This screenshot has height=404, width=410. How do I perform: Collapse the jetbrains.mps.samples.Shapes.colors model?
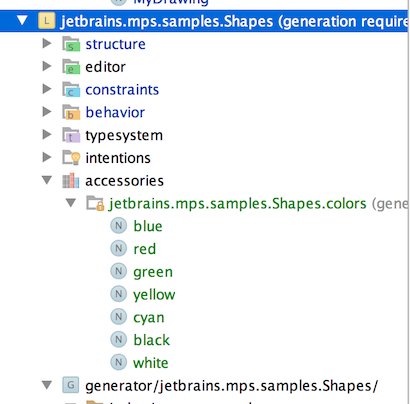(x=71, y=203)
